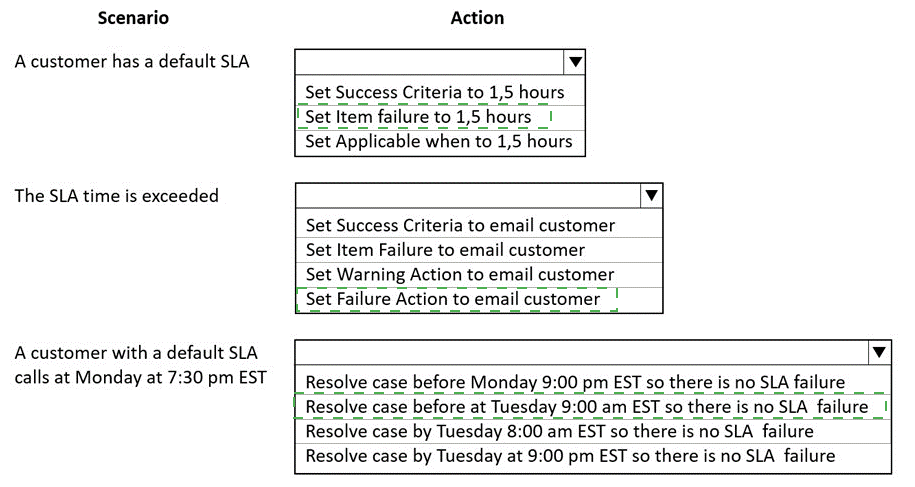Click the 'The SLA time is exceeded' scenario text
The image size is (915, 487).
click(x=117, y=196)
